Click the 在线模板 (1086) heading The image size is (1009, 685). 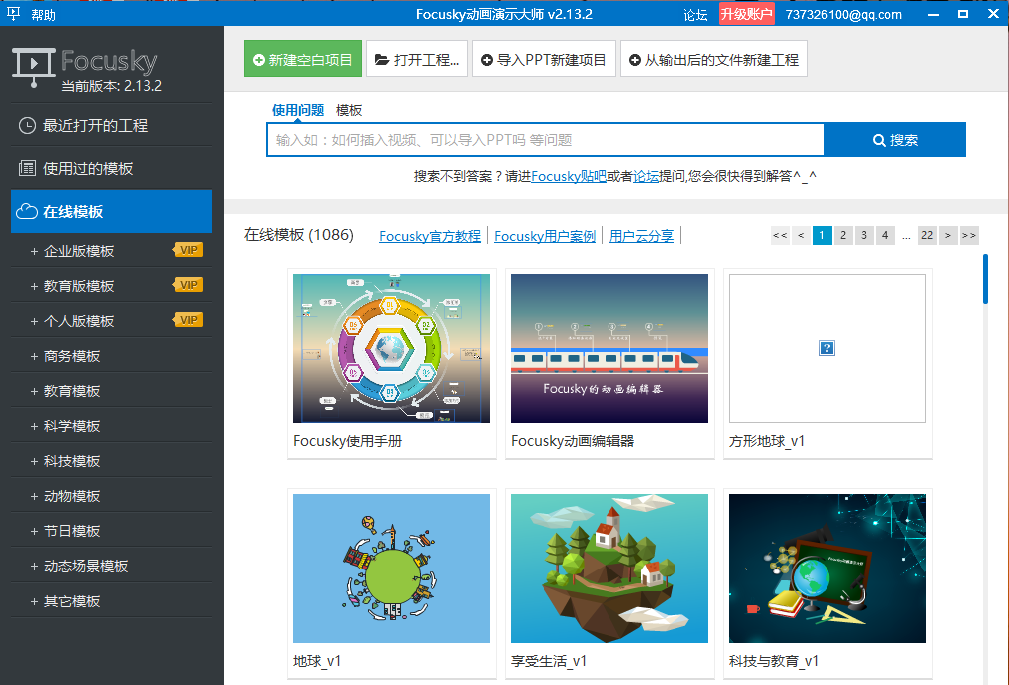299,235
